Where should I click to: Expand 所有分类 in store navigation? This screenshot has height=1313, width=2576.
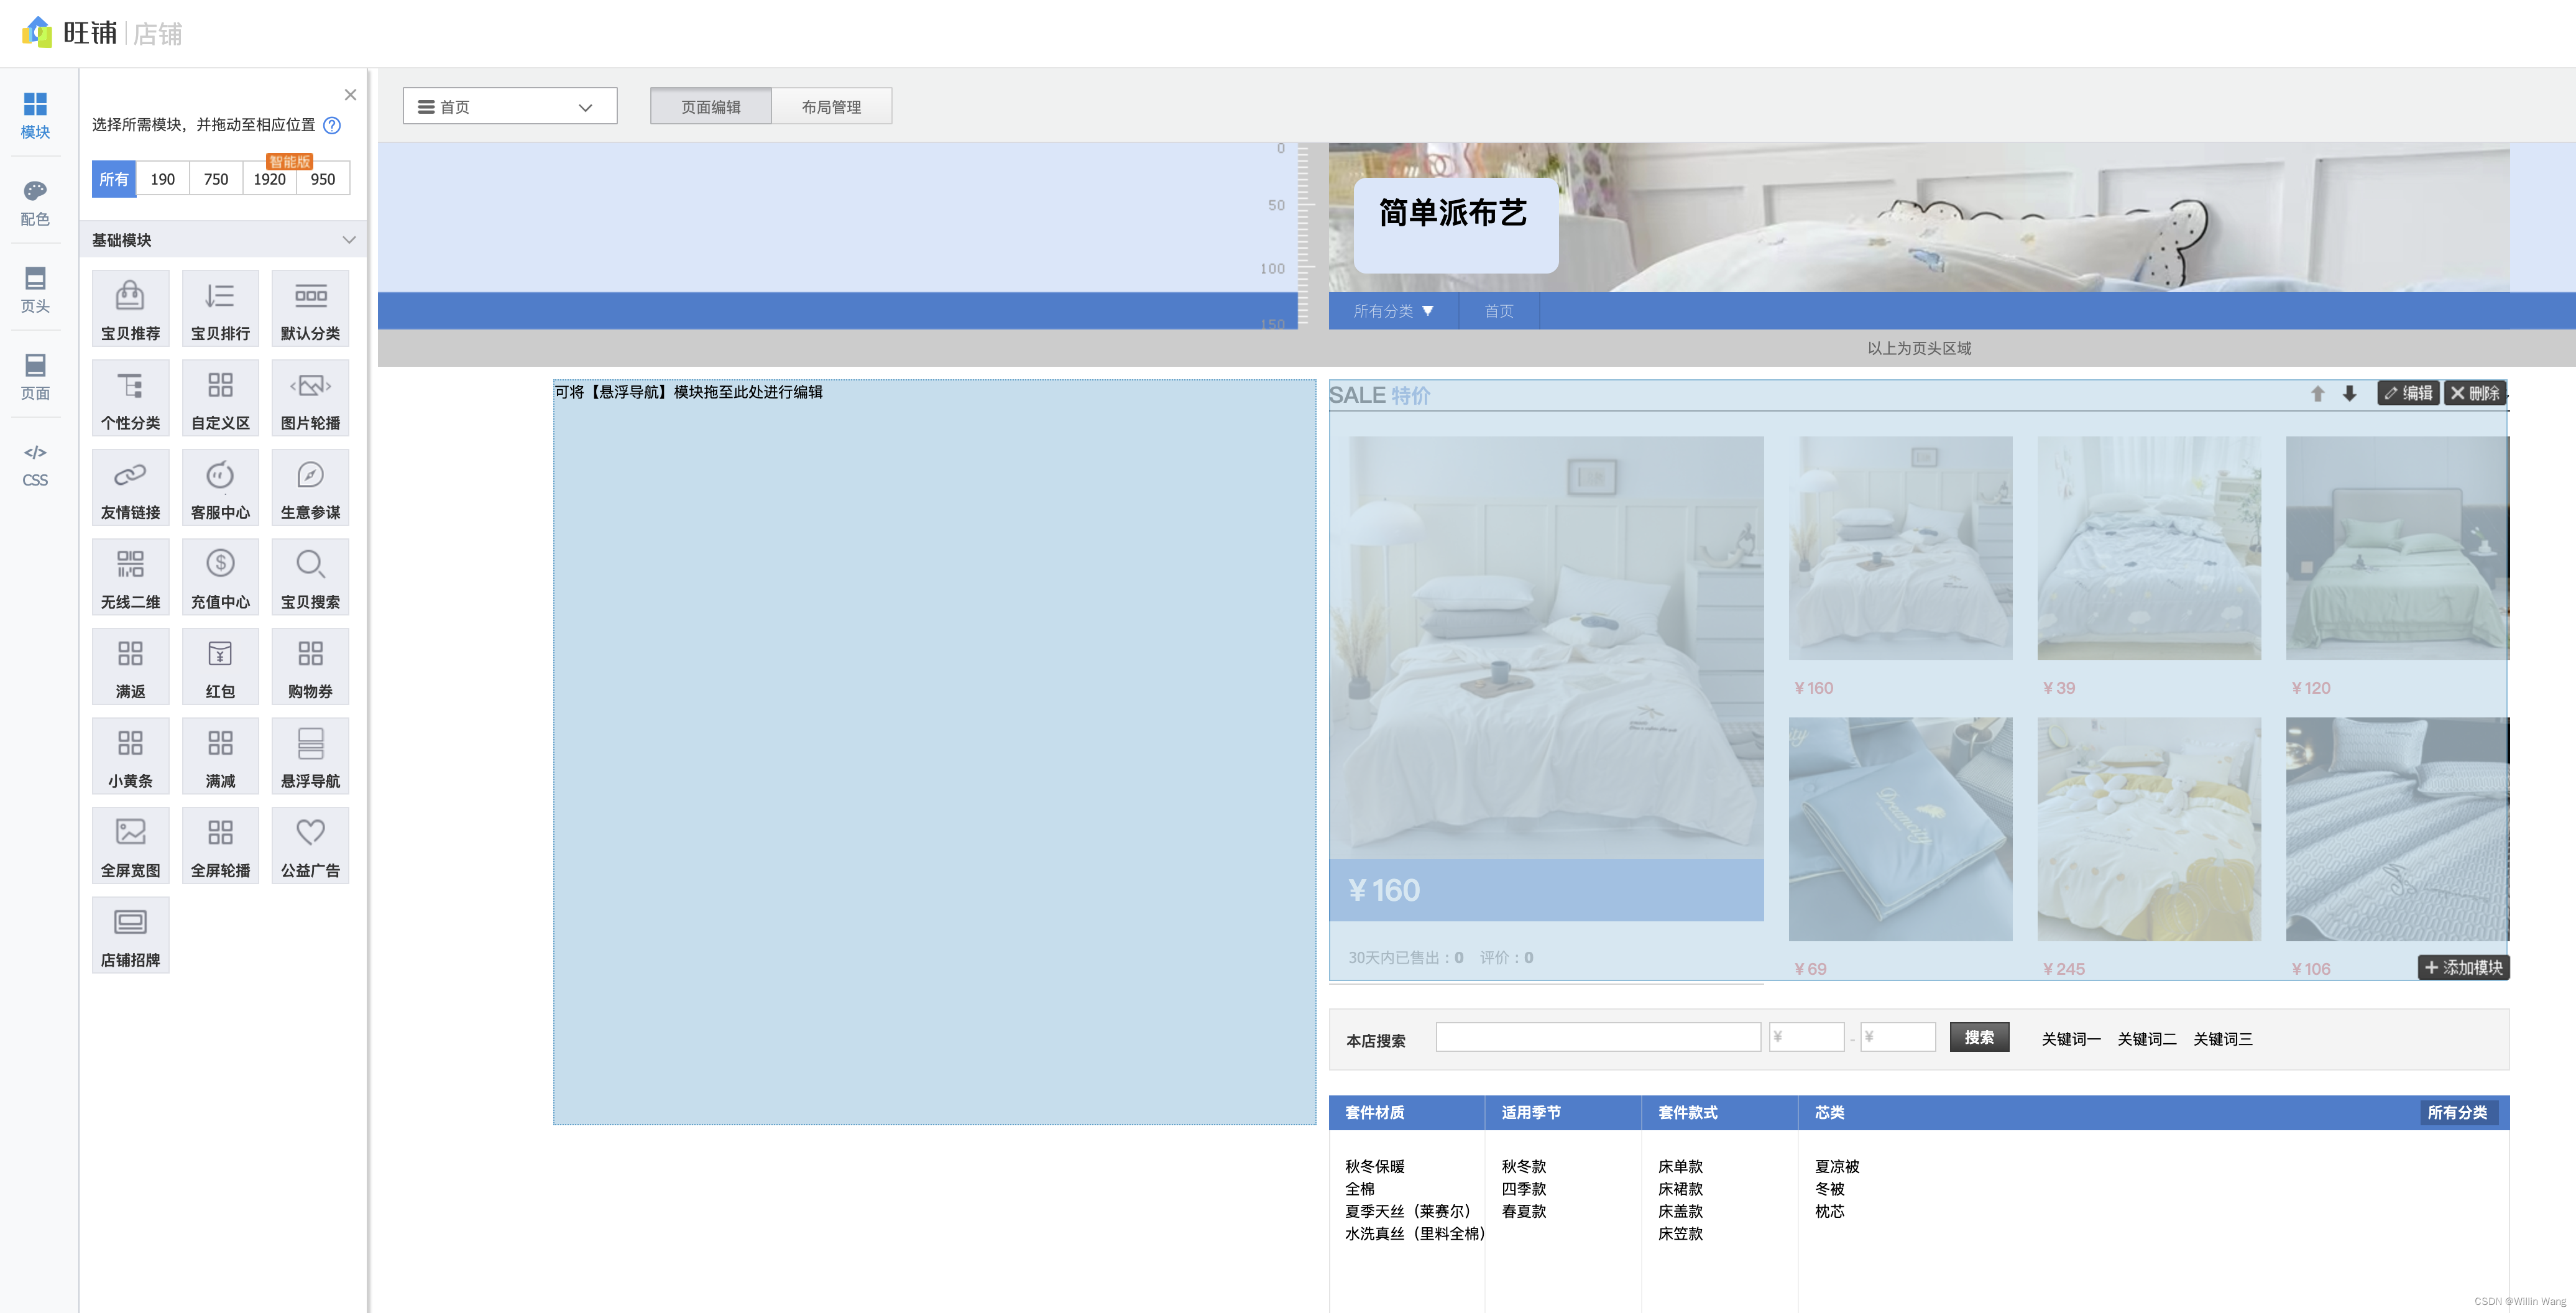click(x=1392, y=311)
